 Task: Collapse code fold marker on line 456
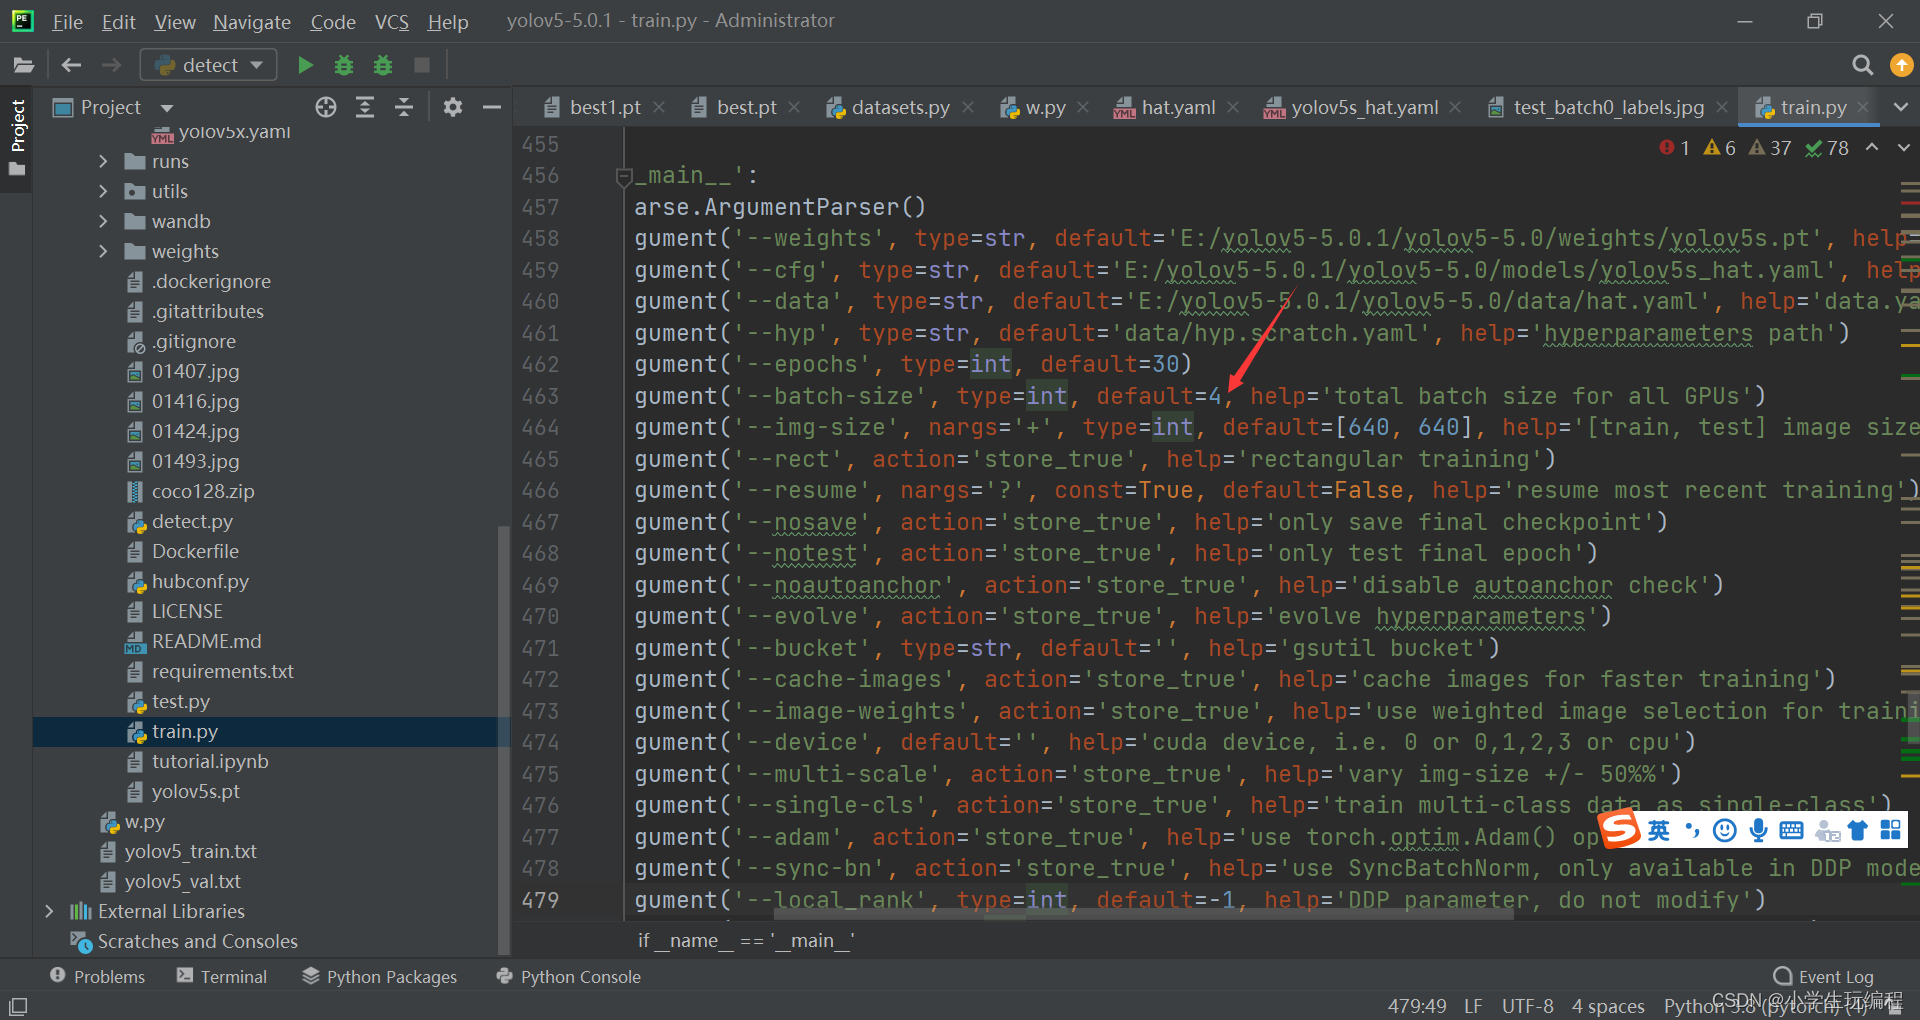pos(624,177)
